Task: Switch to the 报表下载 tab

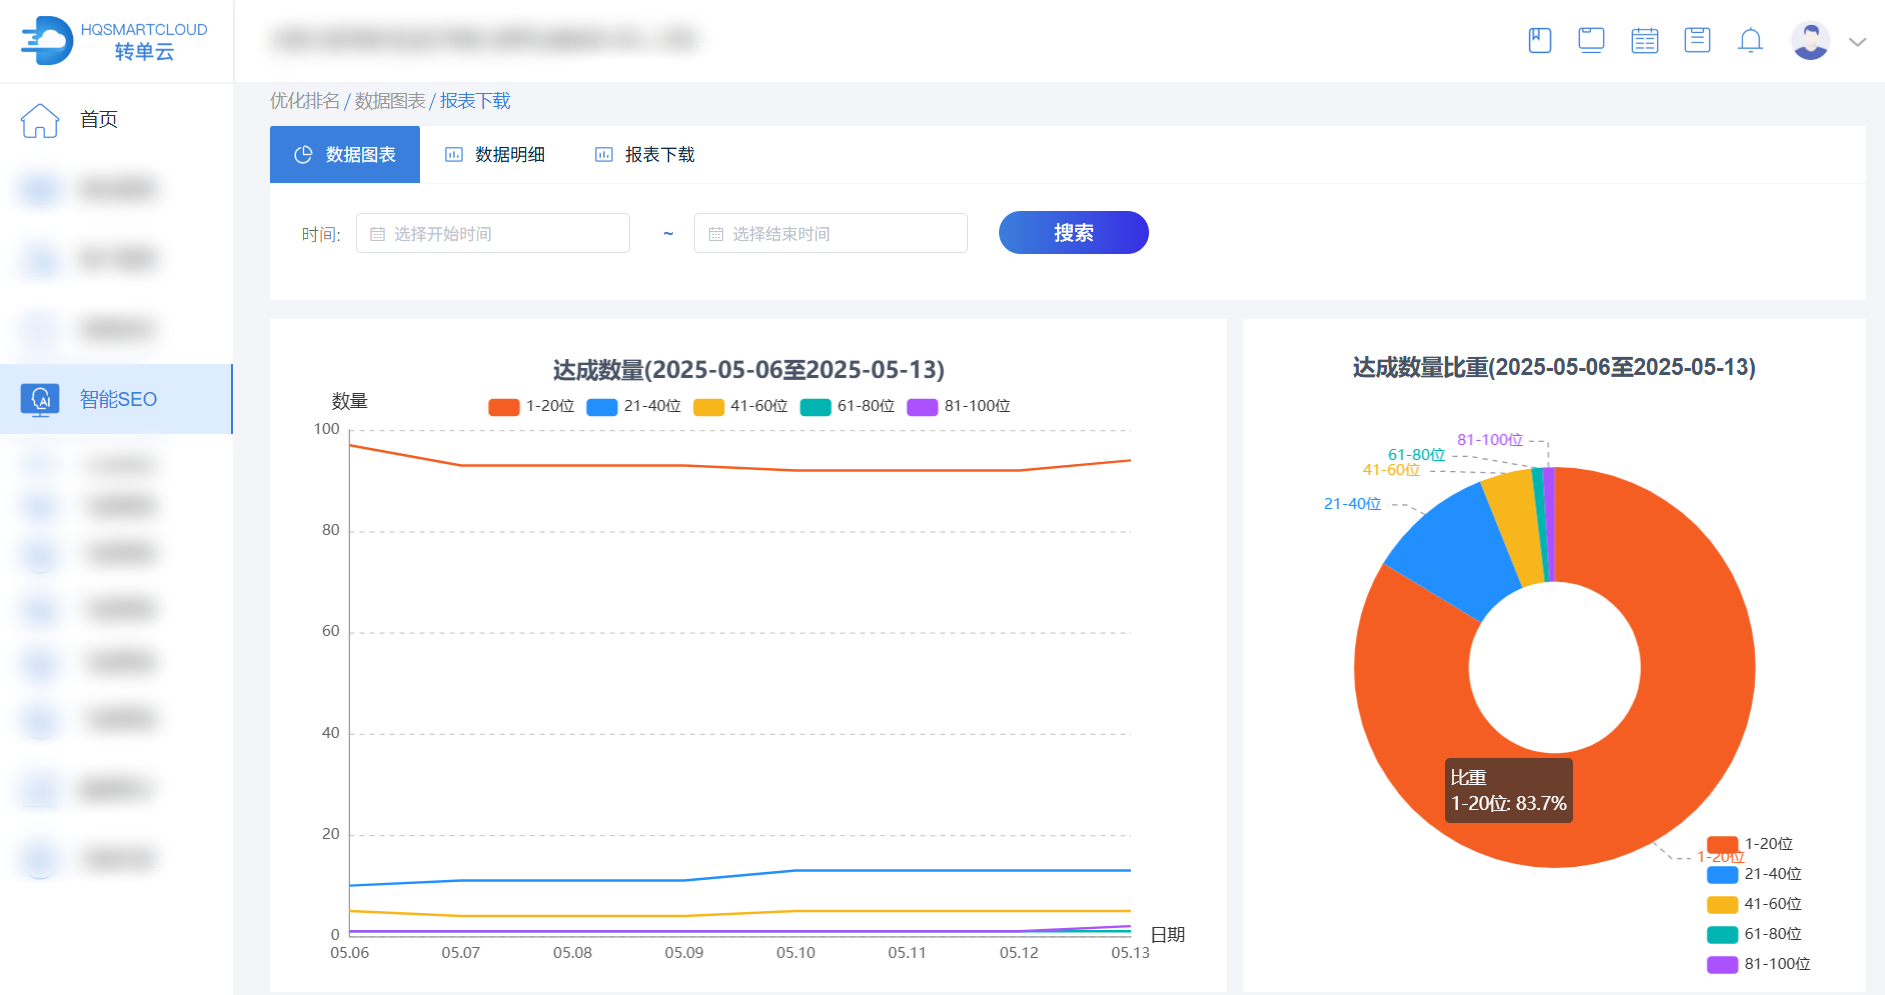Action: pos(645,155)
